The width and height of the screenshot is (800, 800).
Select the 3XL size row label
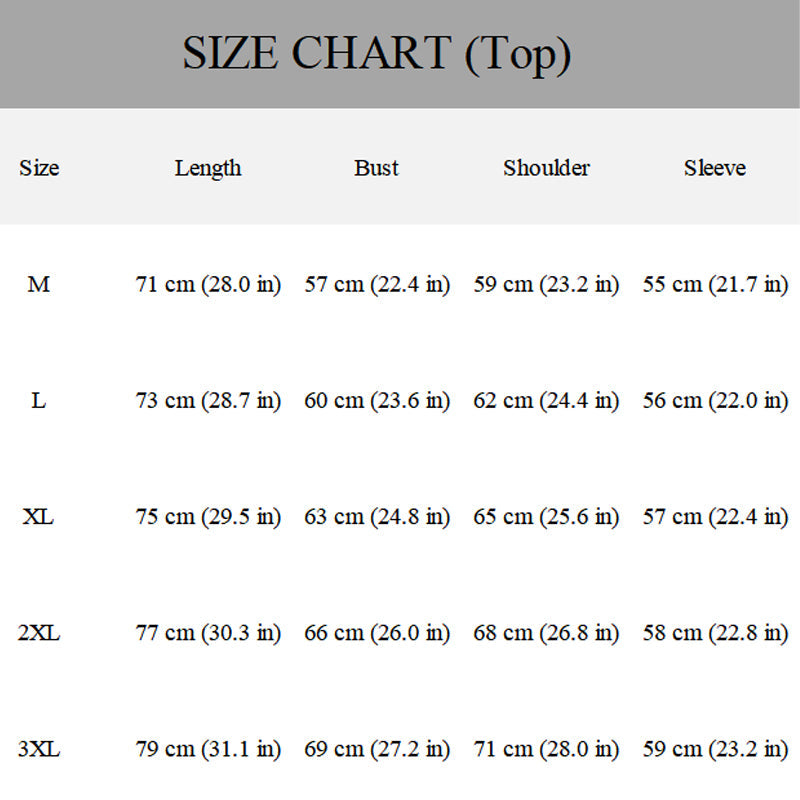click(x=39, y=749)
